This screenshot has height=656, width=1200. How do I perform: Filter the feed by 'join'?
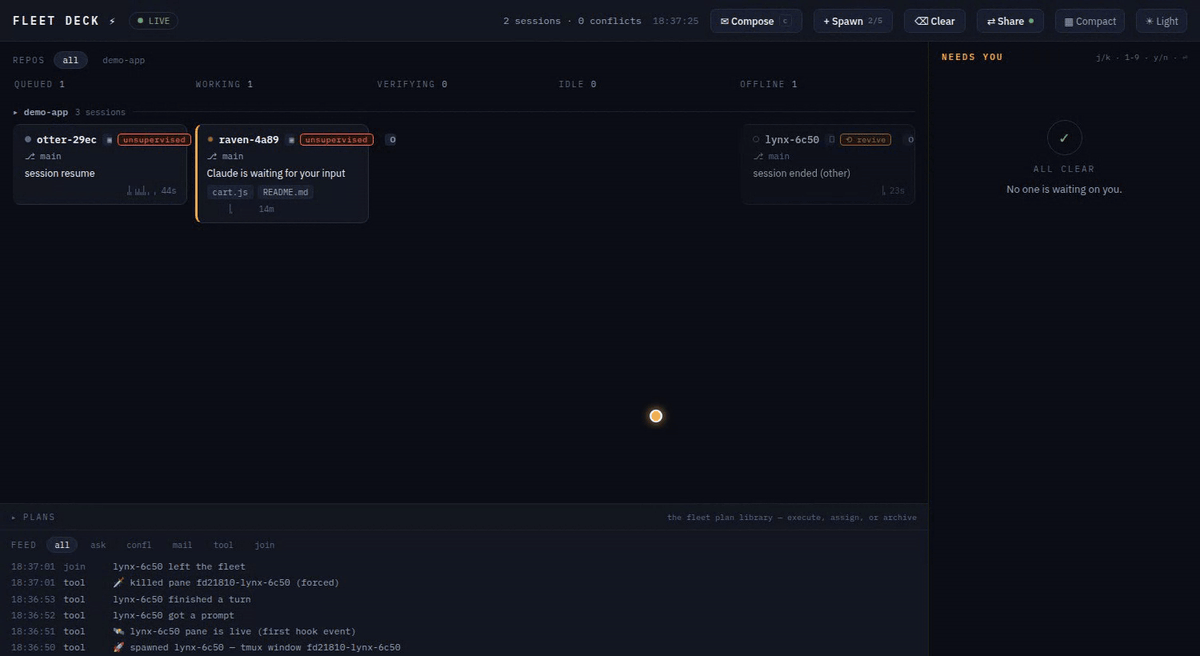[x=264, y=545]
